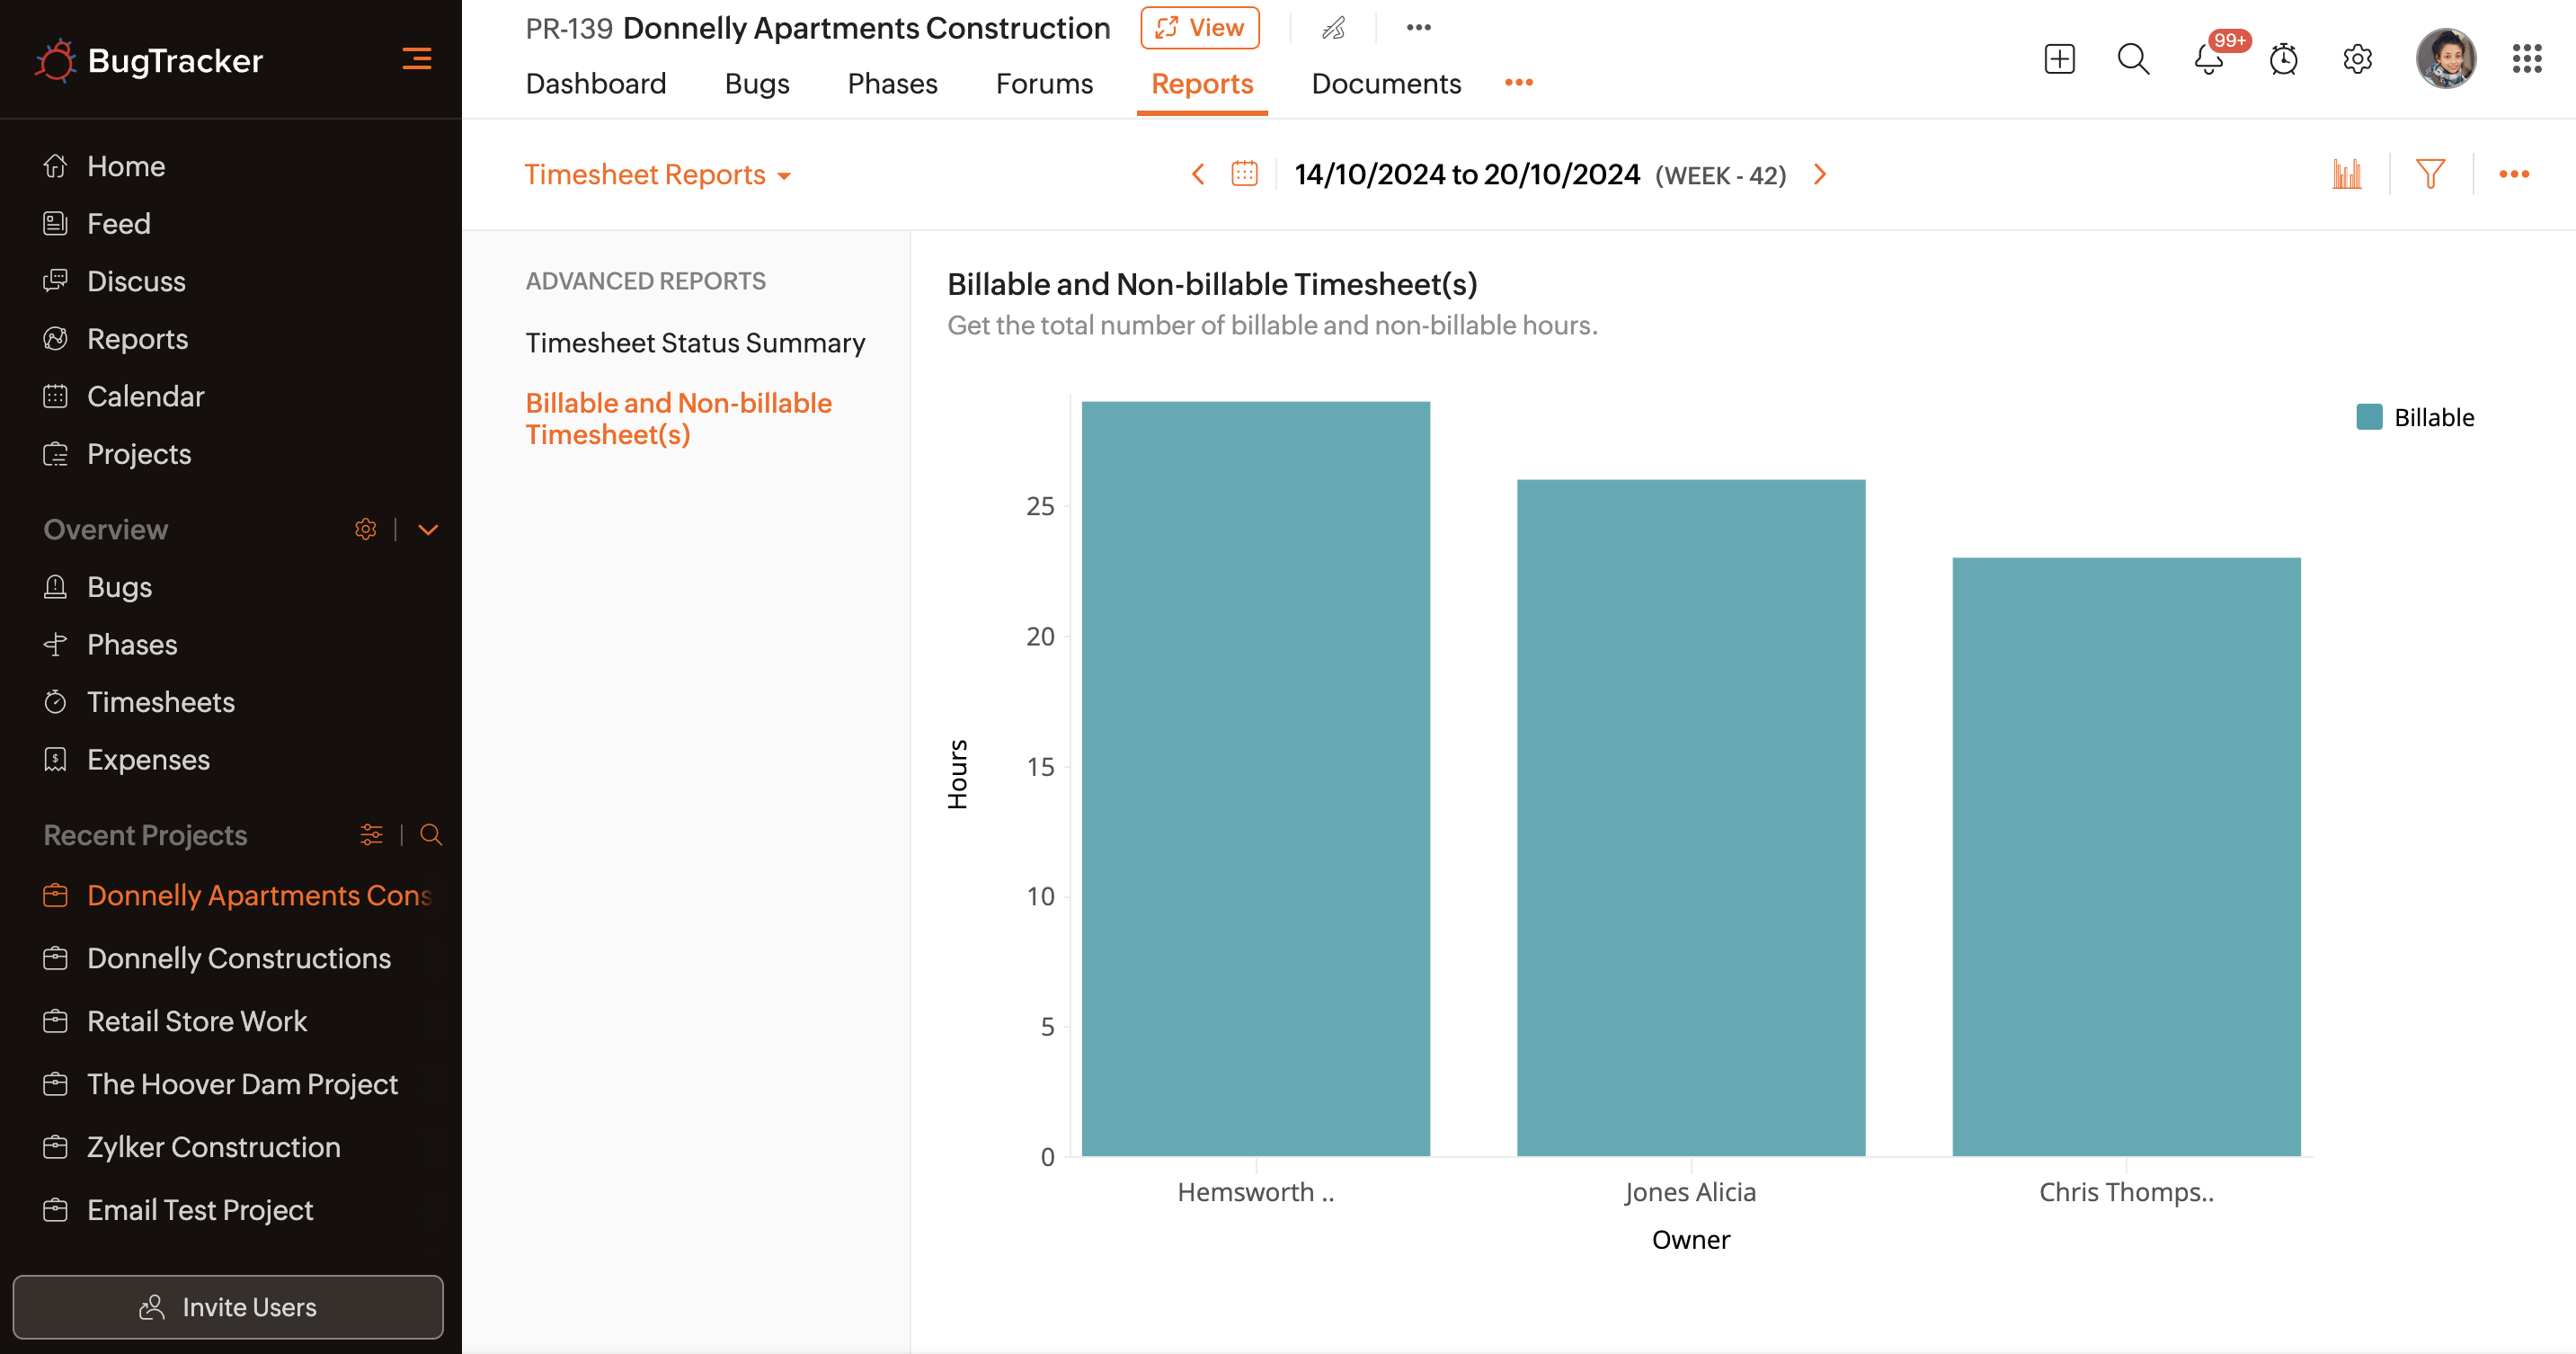Open the apps grid launcher
This screenshot has height=1354, width=2576.
tap(2526, 60)
